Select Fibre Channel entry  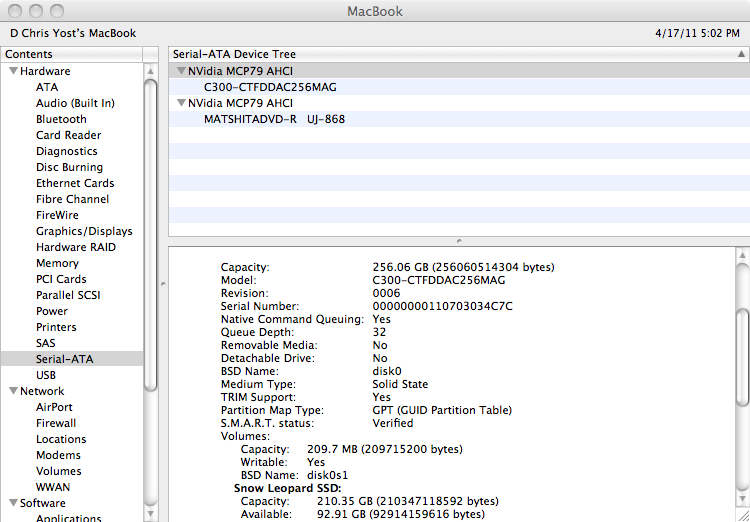72,199
